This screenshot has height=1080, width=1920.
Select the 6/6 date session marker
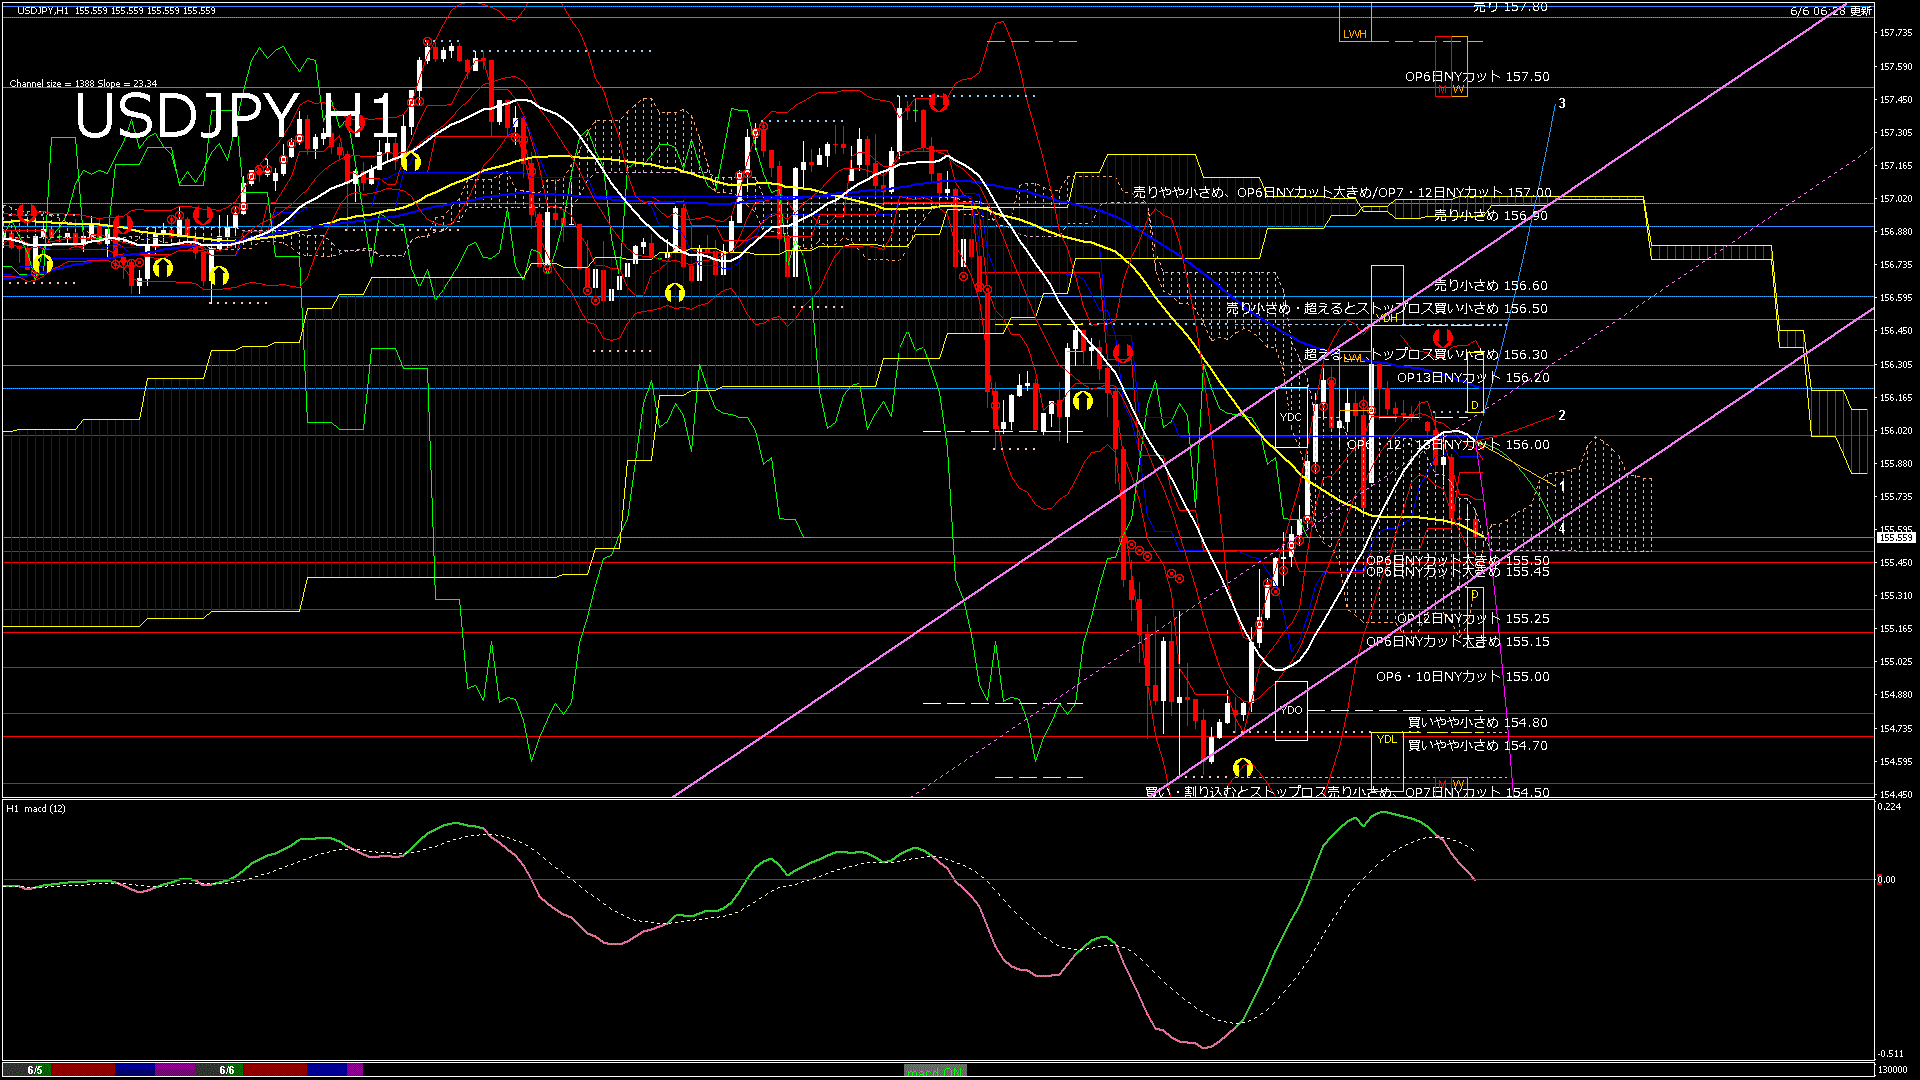pos(227,1070)
